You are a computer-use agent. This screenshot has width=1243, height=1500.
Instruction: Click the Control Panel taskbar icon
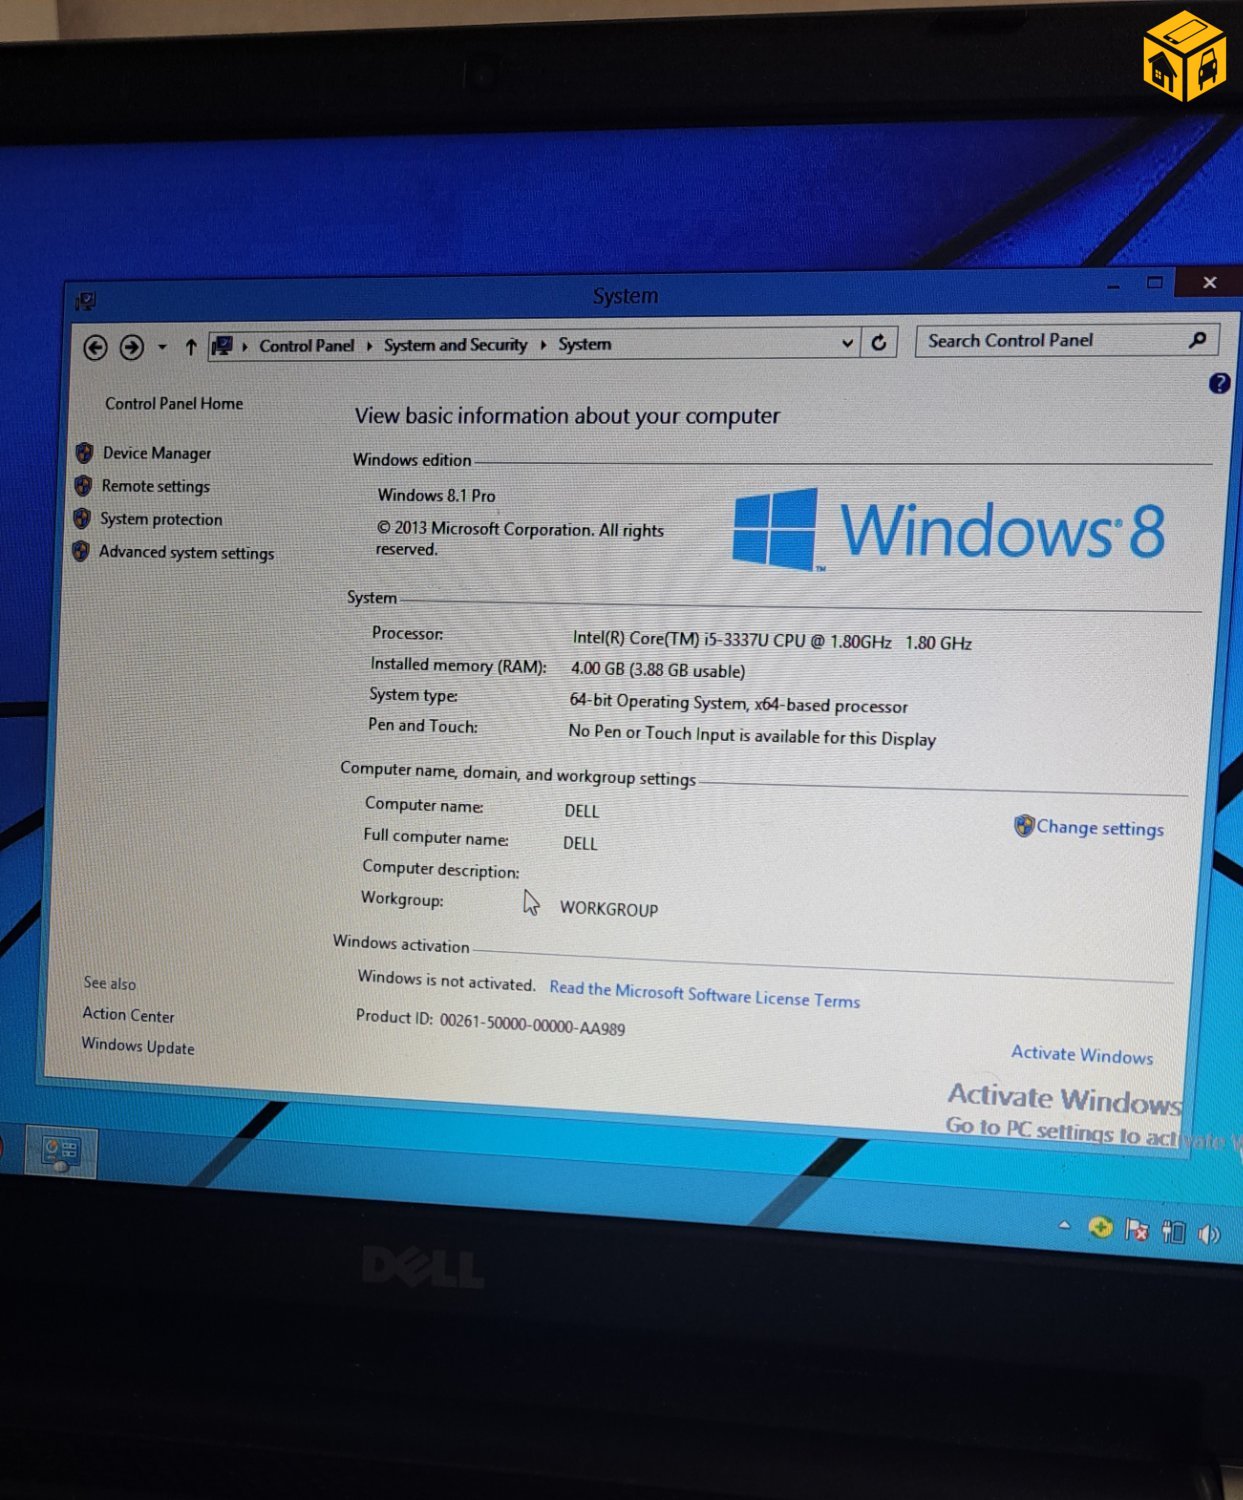61,1152
